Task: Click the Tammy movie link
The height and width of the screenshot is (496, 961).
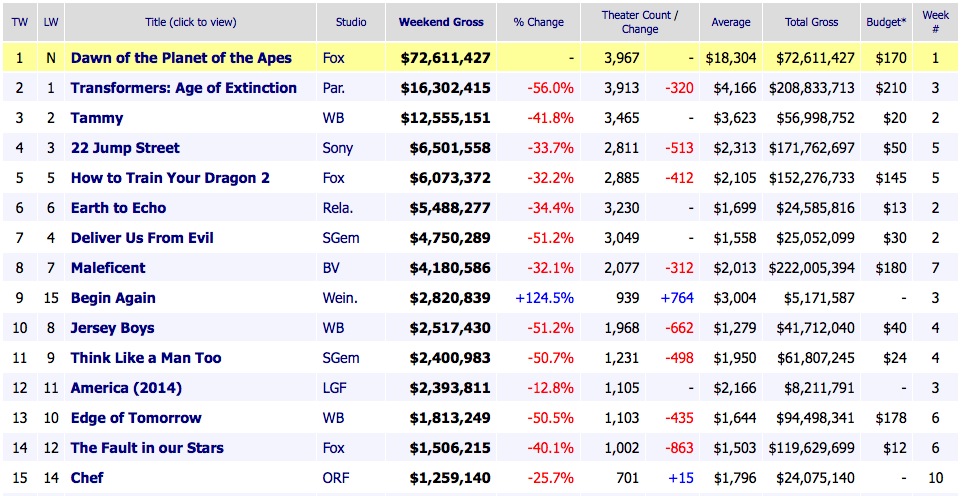Action: pyautogui.click(x=97, y=118)
